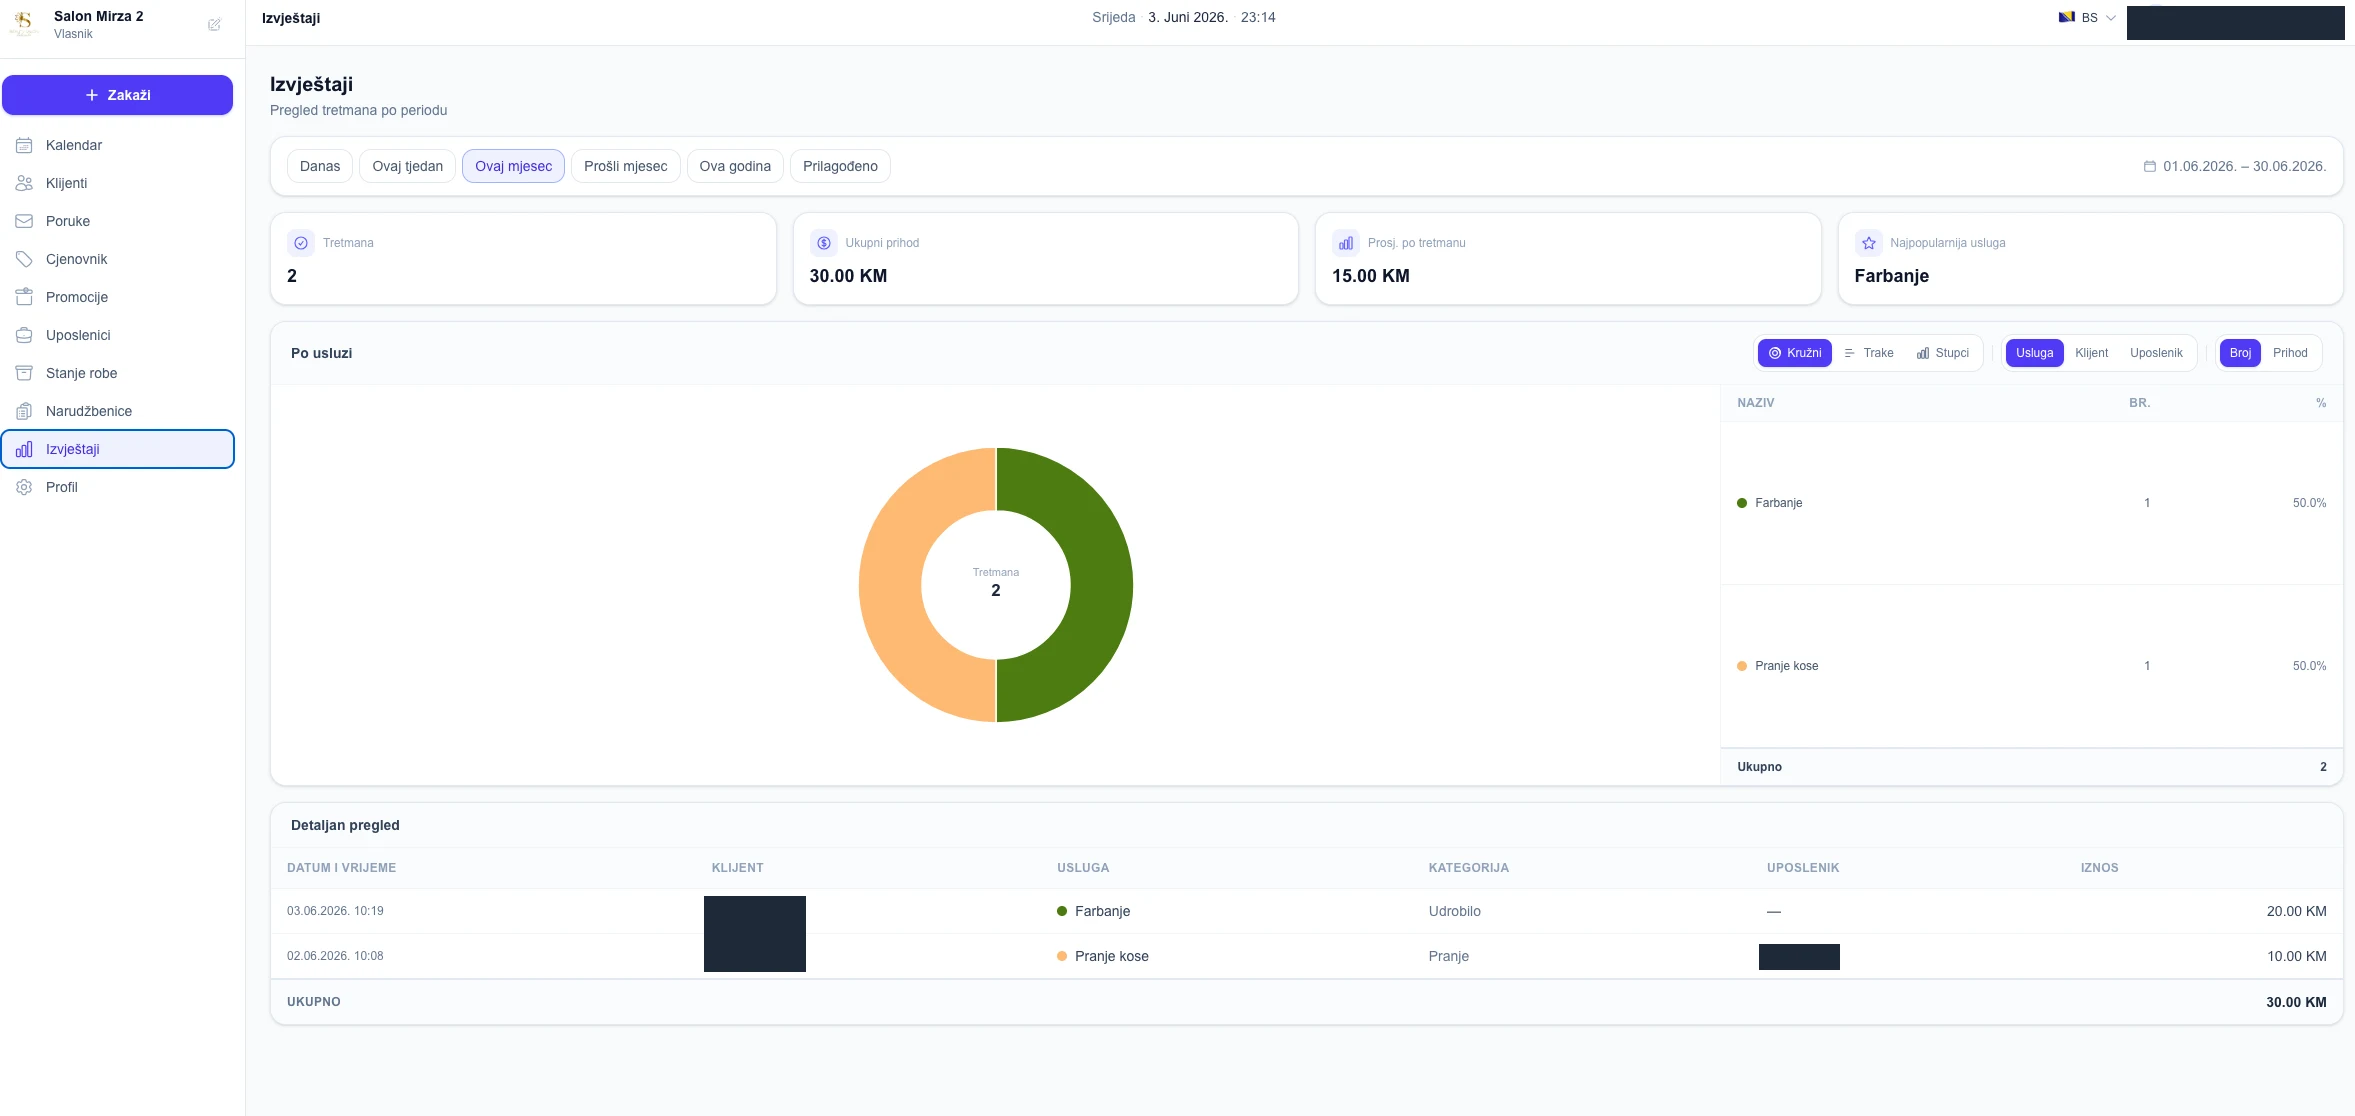Click the Narudžbenice clipboard icon

[x=24, y=411]
